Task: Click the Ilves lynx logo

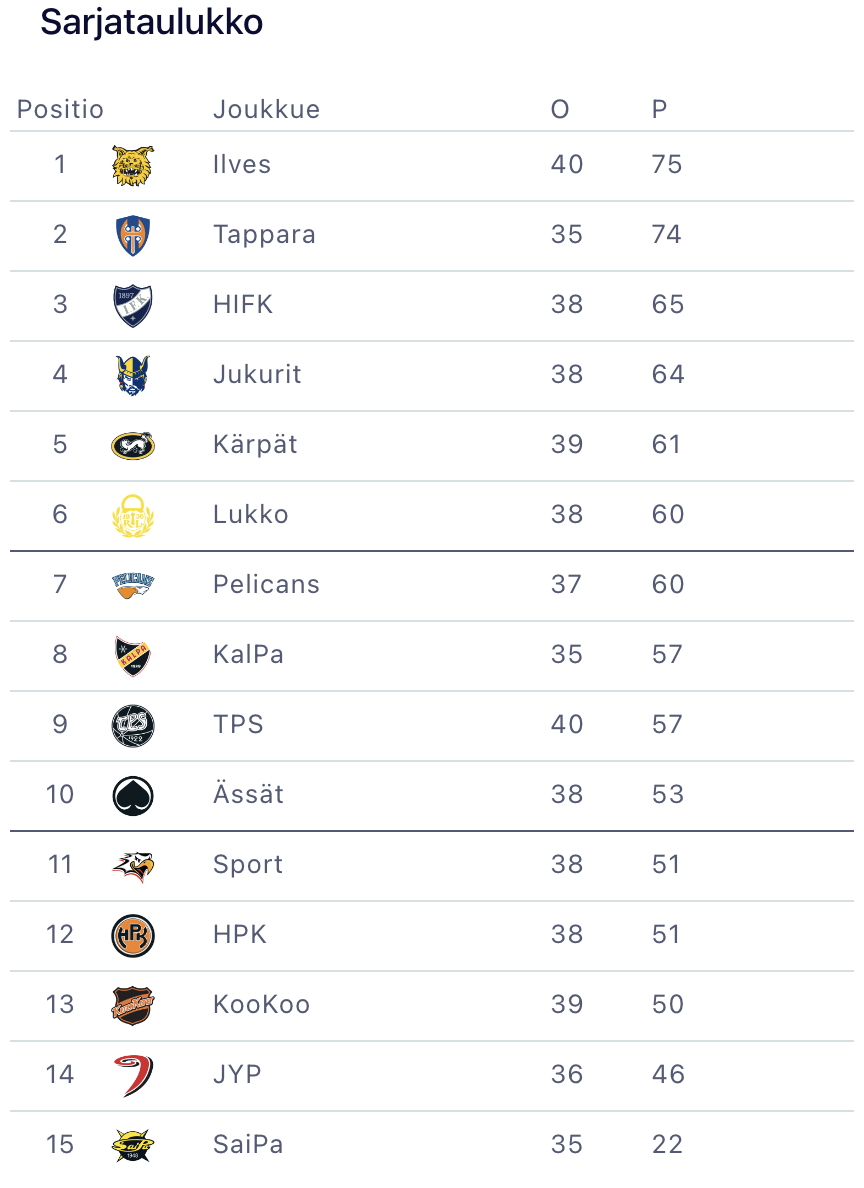Action: (133, 165)
